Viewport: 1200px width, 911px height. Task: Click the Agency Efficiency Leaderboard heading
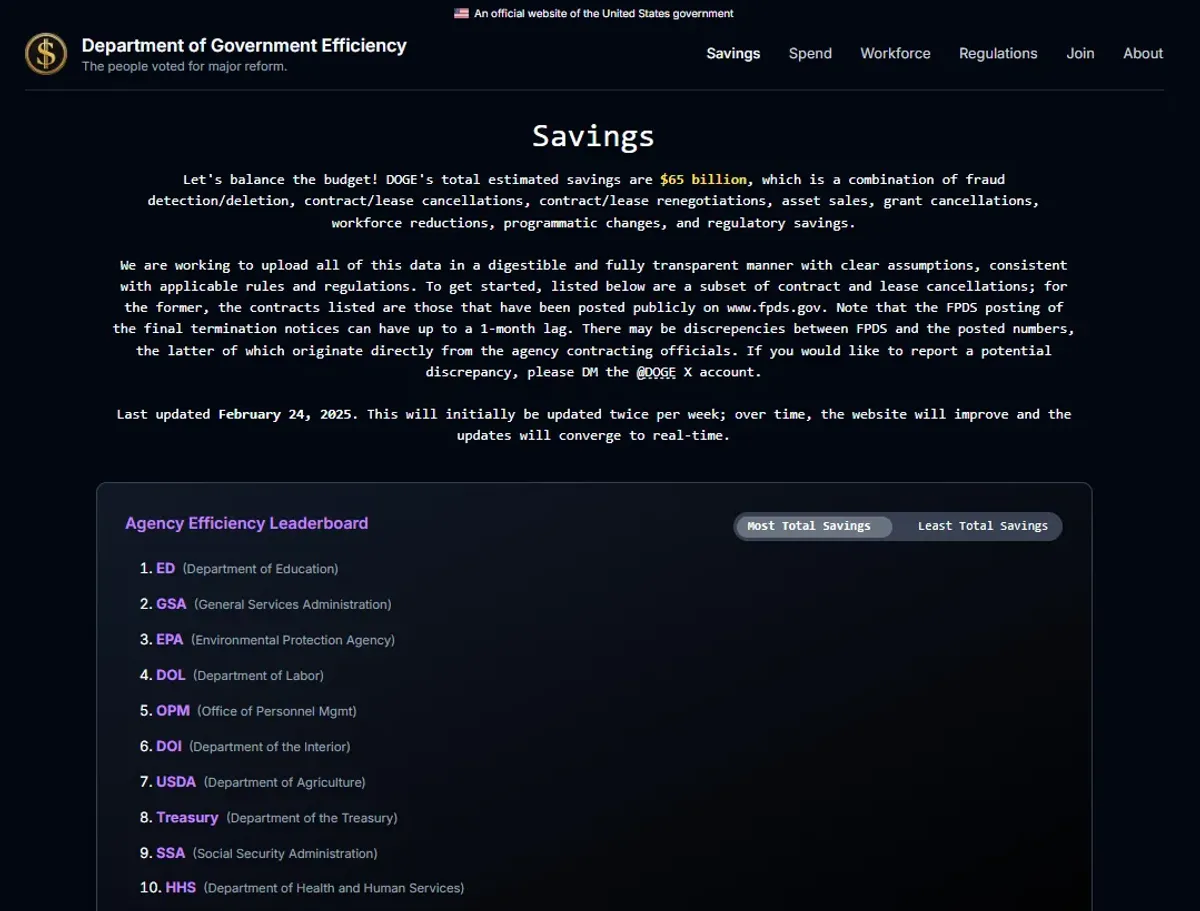click(x=246, y=523)
